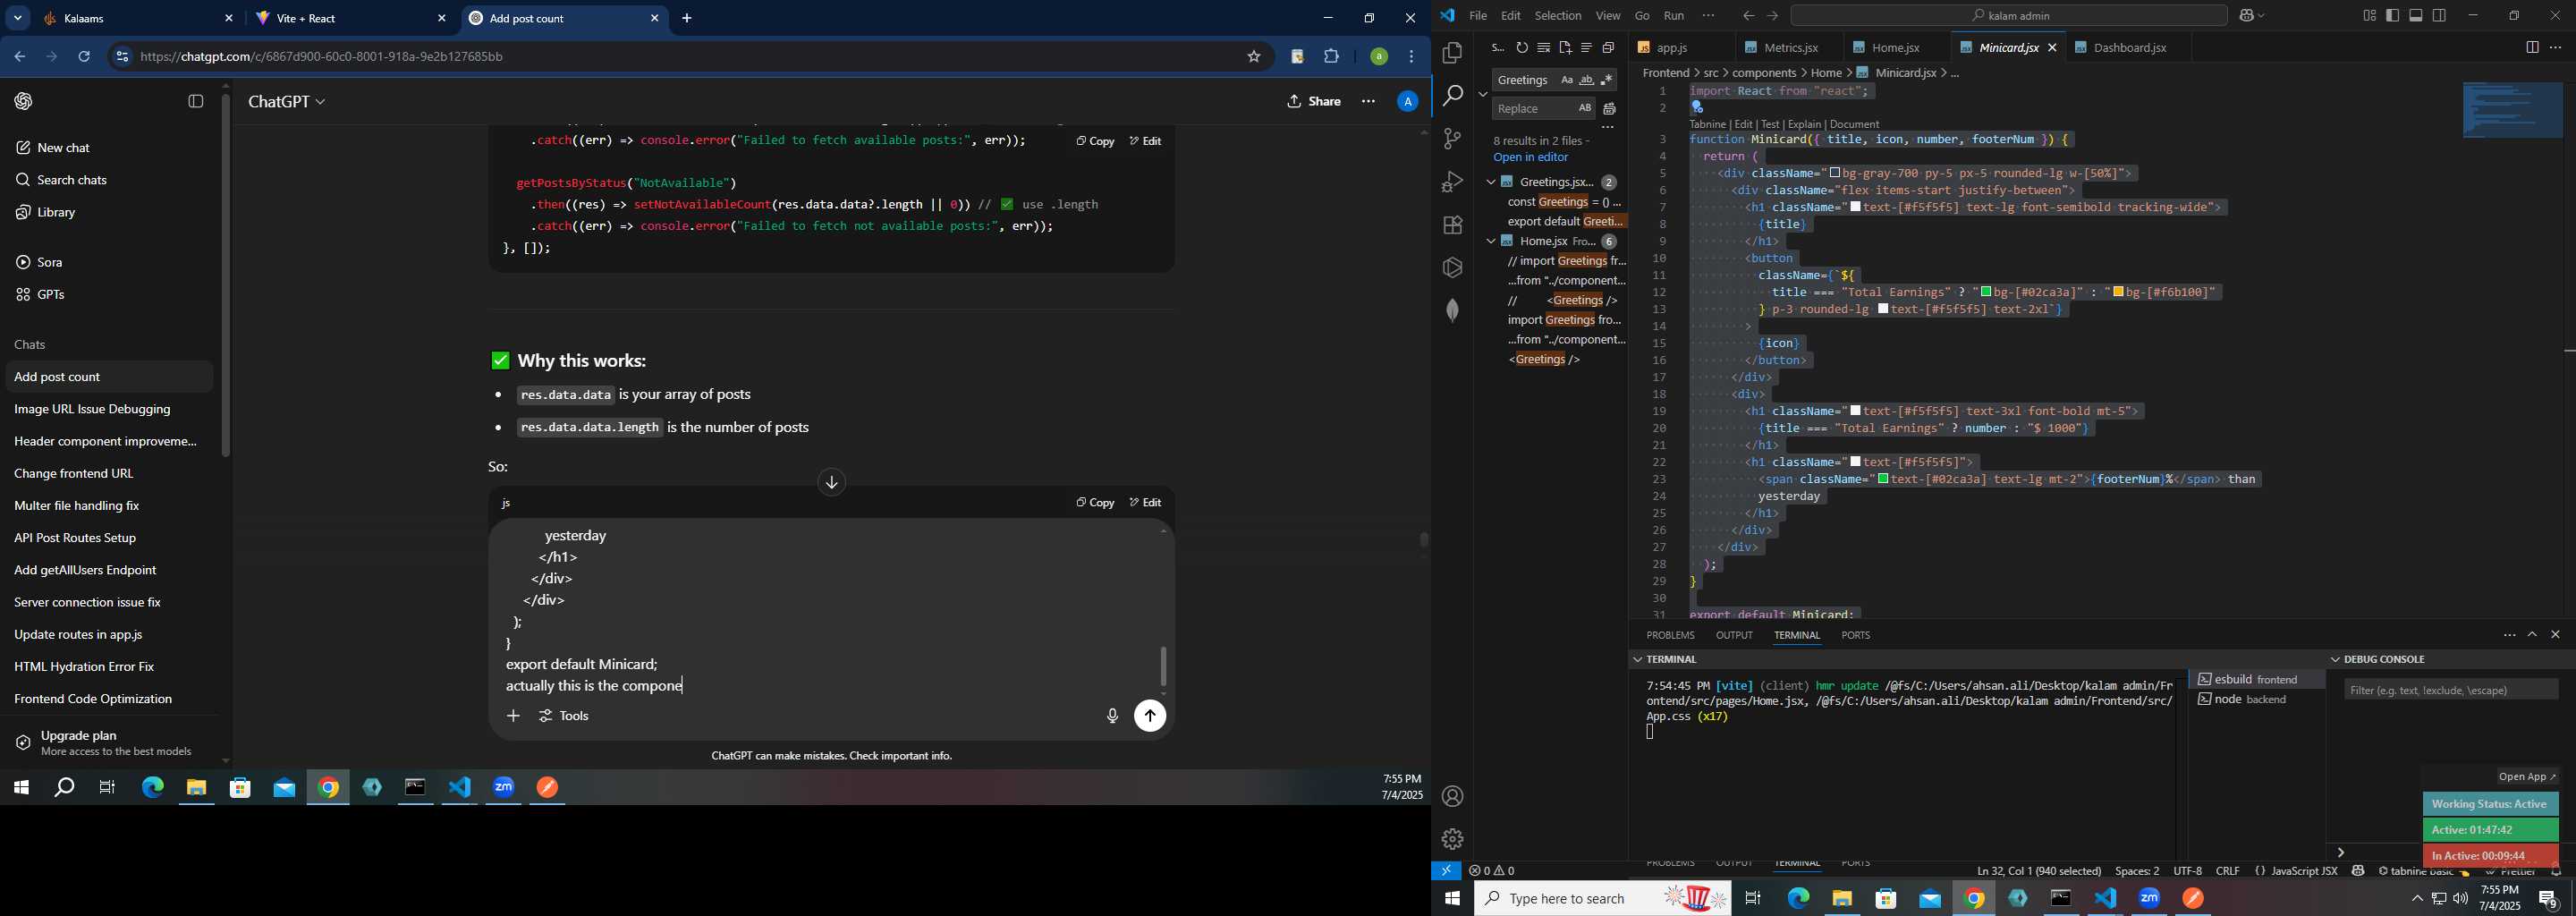2576x916 pixels.
Task: Click scroll-to-bottom arrow in ChatGPT
Action: pos(831,483)
